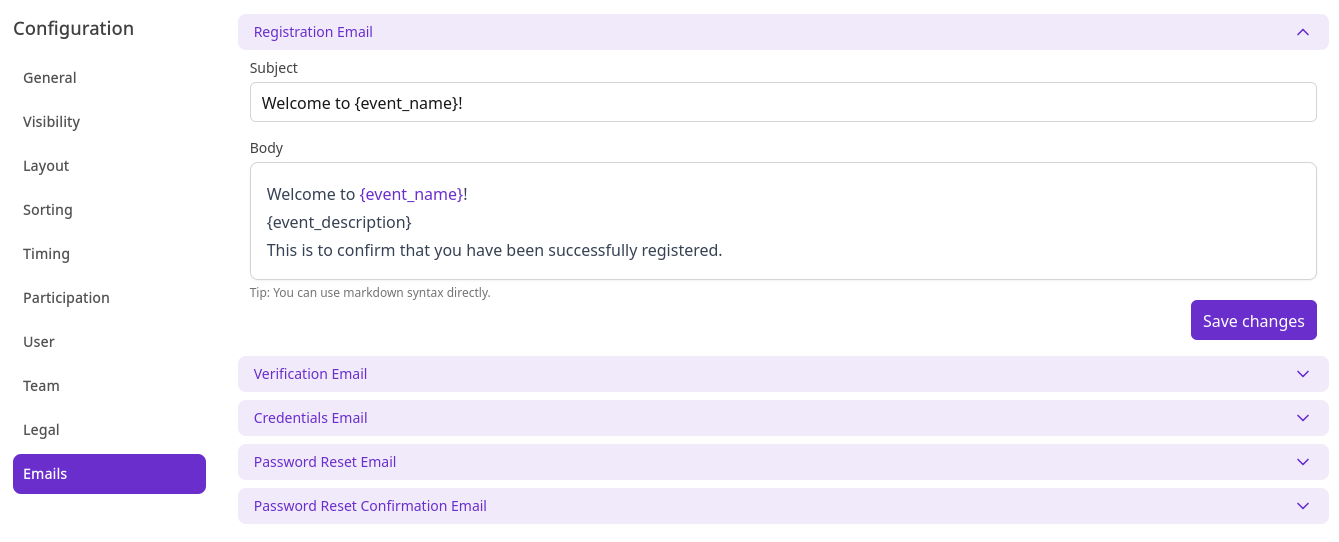This screenshot has width=1339, height=542.
Task: Expand Password Reset Confirmation Email chevron
Action: [1302, 506]
